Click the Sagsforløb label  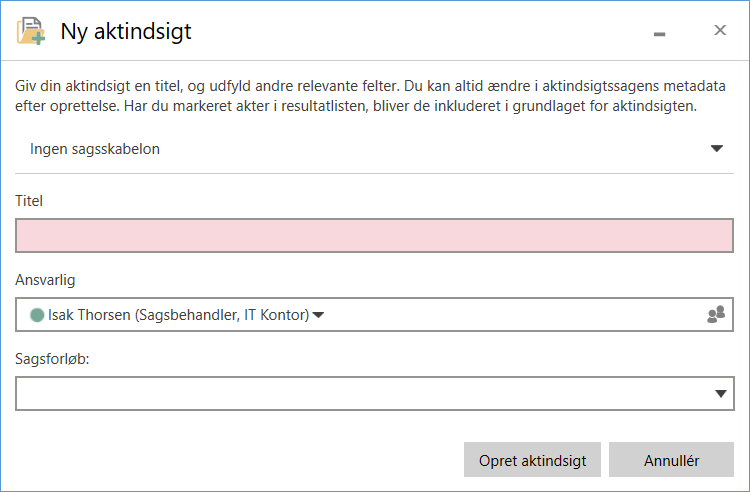52,359
